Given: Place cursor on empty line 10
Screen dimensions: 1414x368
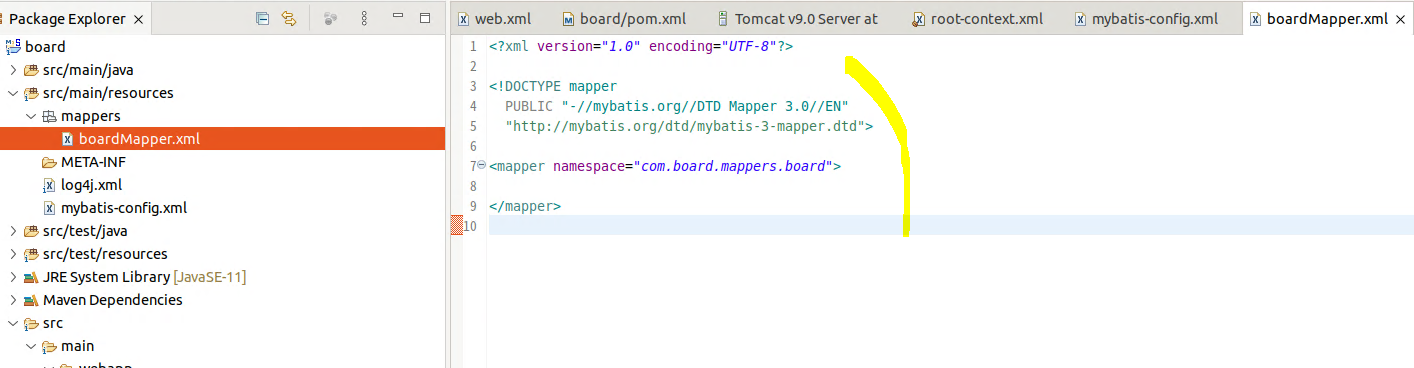Looking at the screenshot, I should 950,226.
